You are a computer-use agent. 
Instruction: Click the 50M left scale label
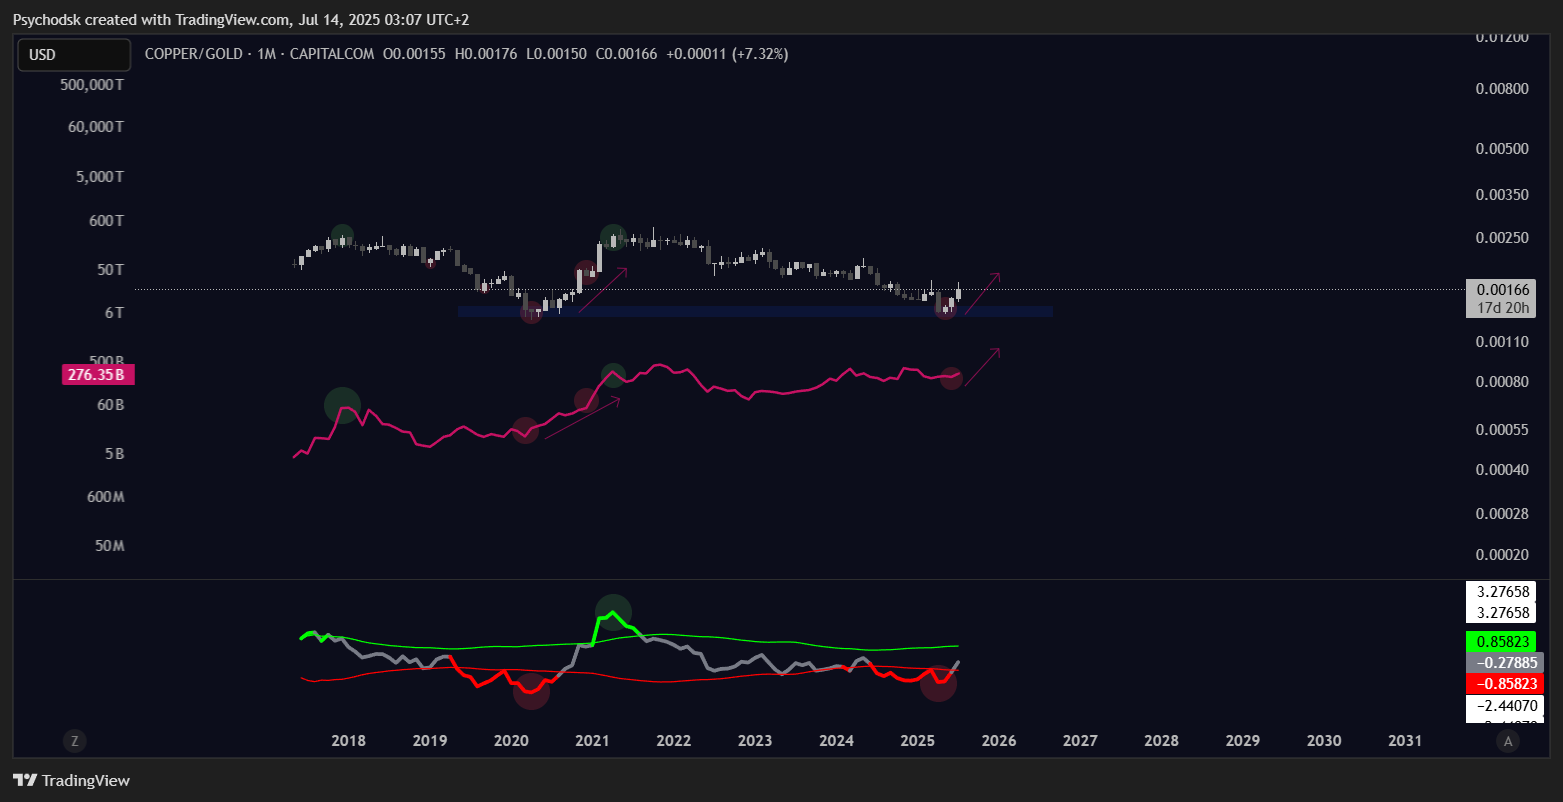click(x=109, y=546)
